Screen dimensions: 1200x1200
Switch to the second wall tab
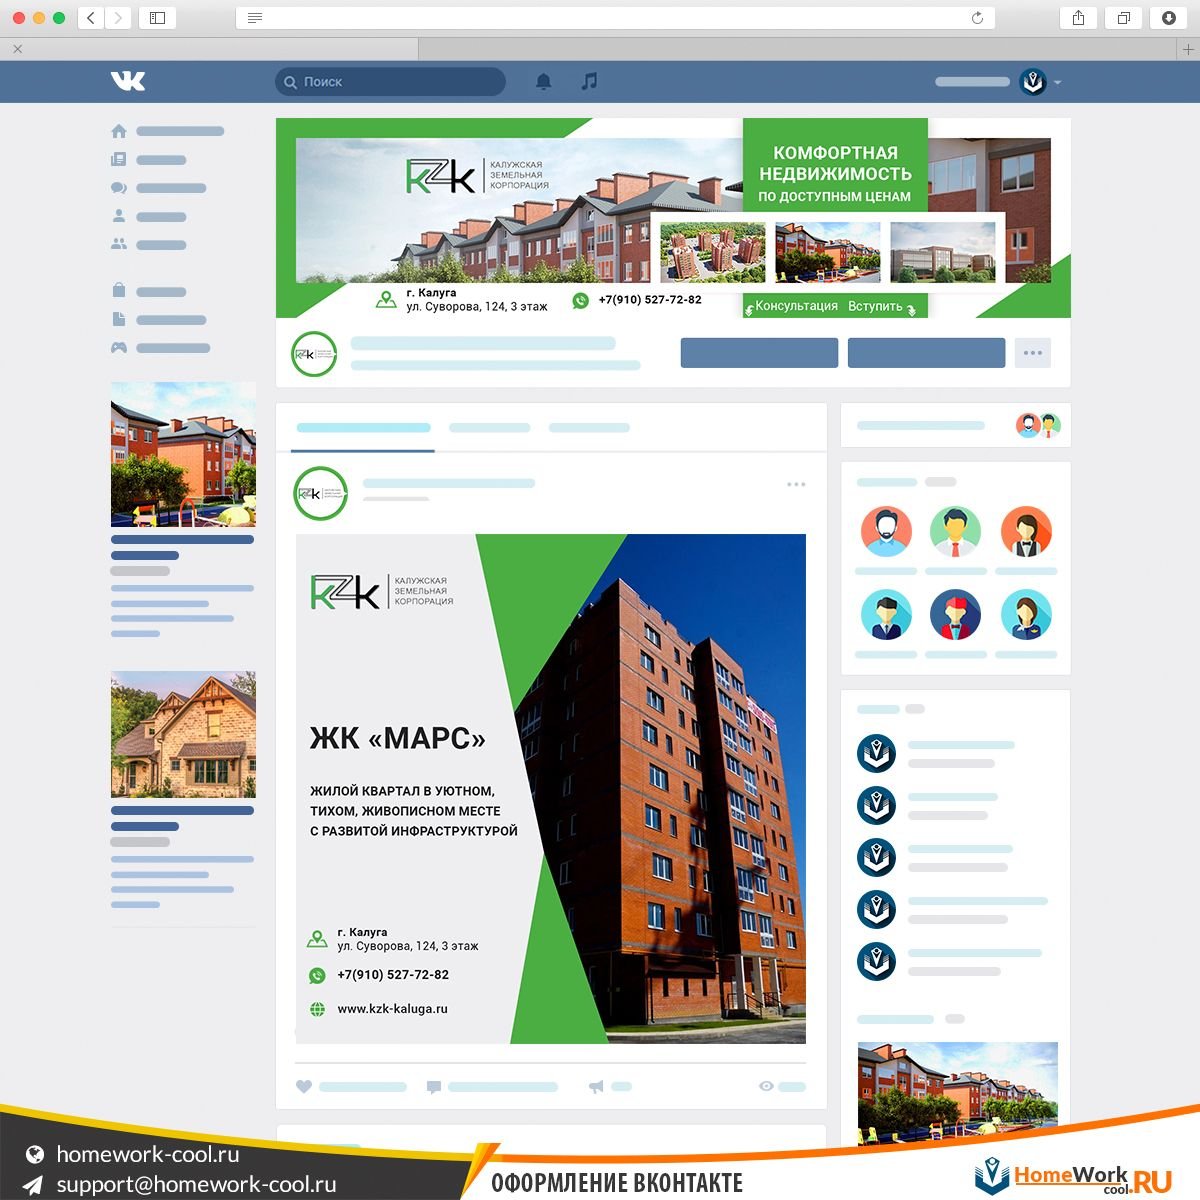click(489, 428)
